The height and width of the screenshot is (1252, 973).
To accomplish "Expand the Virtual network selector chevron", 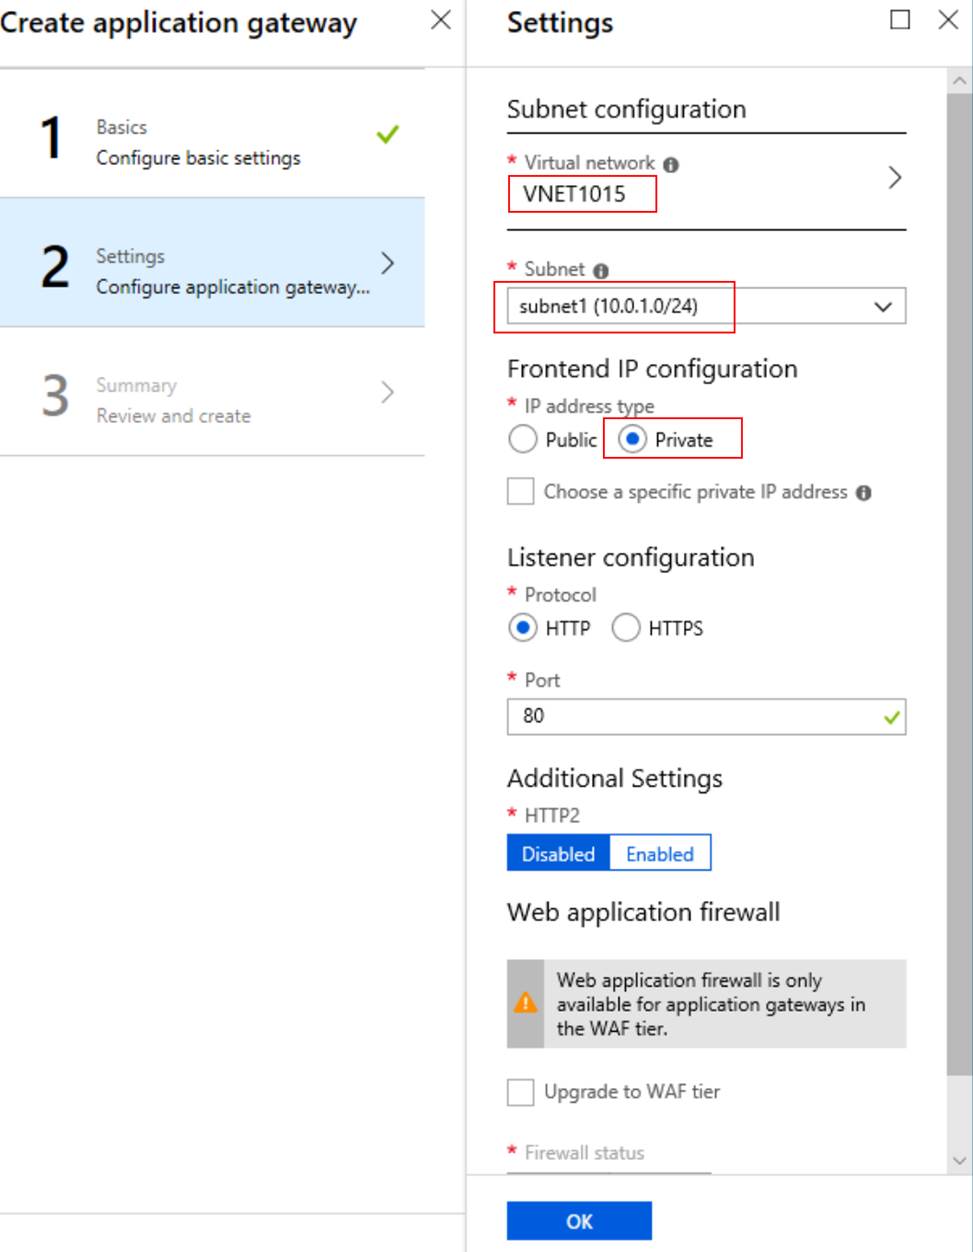I will pyautogui.click(x=895, y=178).
